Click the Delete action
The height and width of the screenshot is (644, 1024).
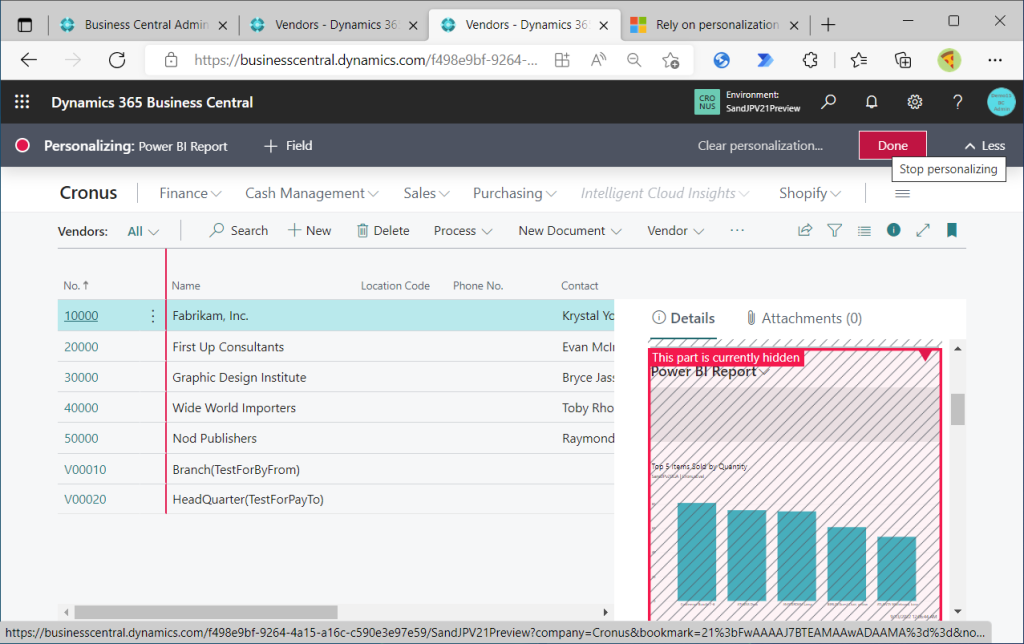tap(383, 231)
